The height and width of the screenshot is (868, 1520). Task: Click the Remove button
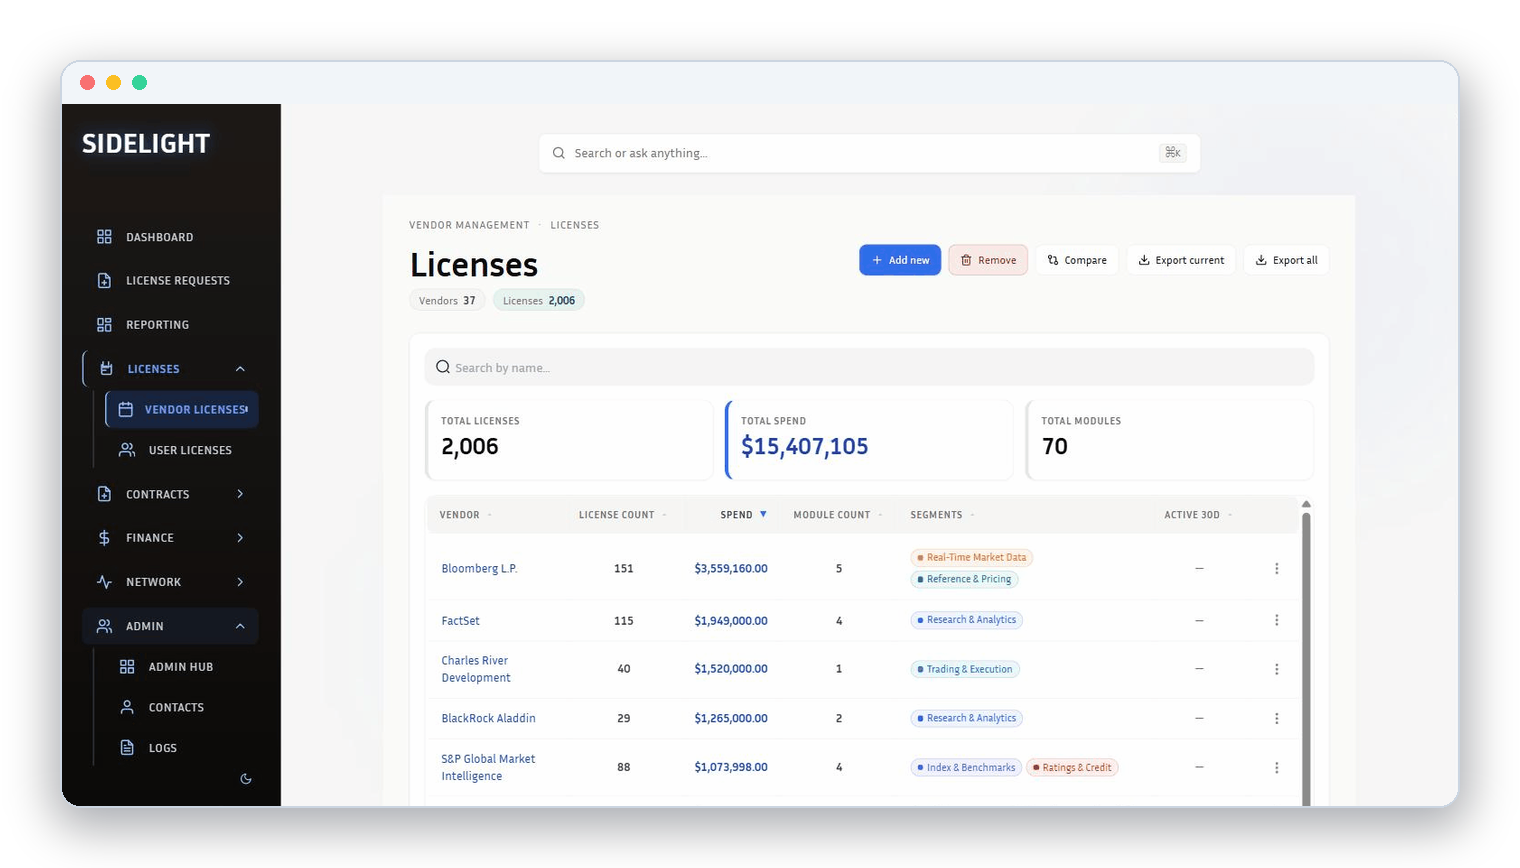pos(988,260)
